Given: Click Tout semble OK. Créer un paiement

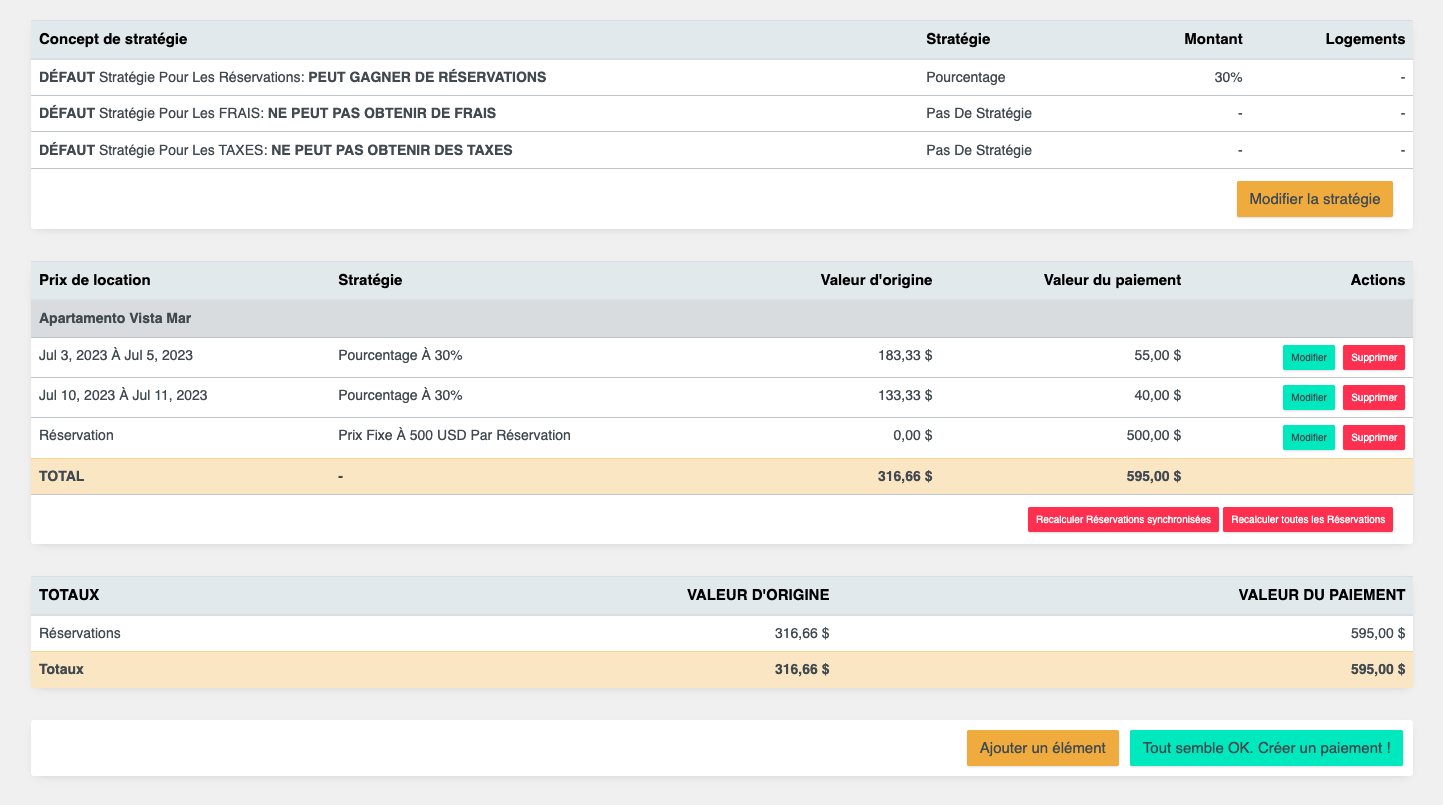Looking at the screenshot, I should tap(1266, 747).
